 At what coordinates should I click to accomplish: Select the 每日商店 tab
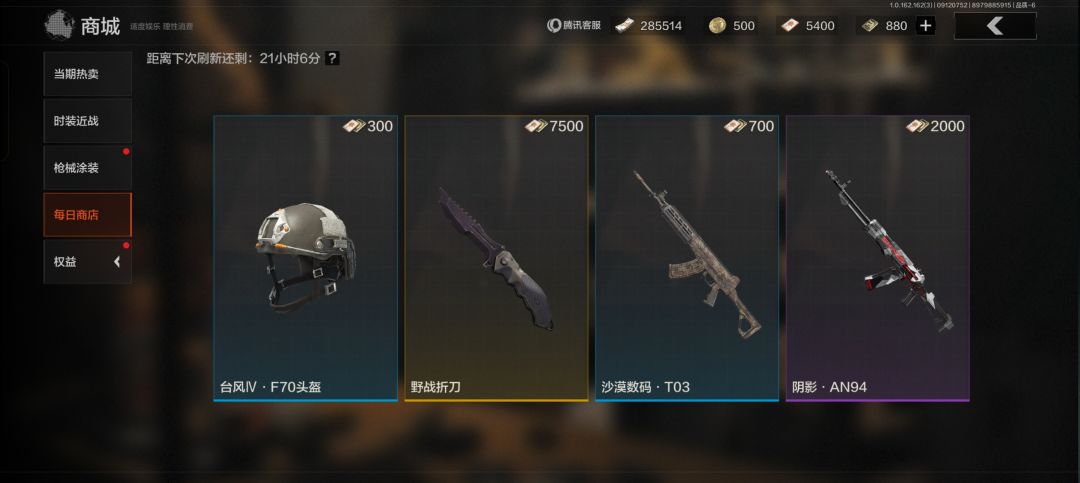[87, 214]
